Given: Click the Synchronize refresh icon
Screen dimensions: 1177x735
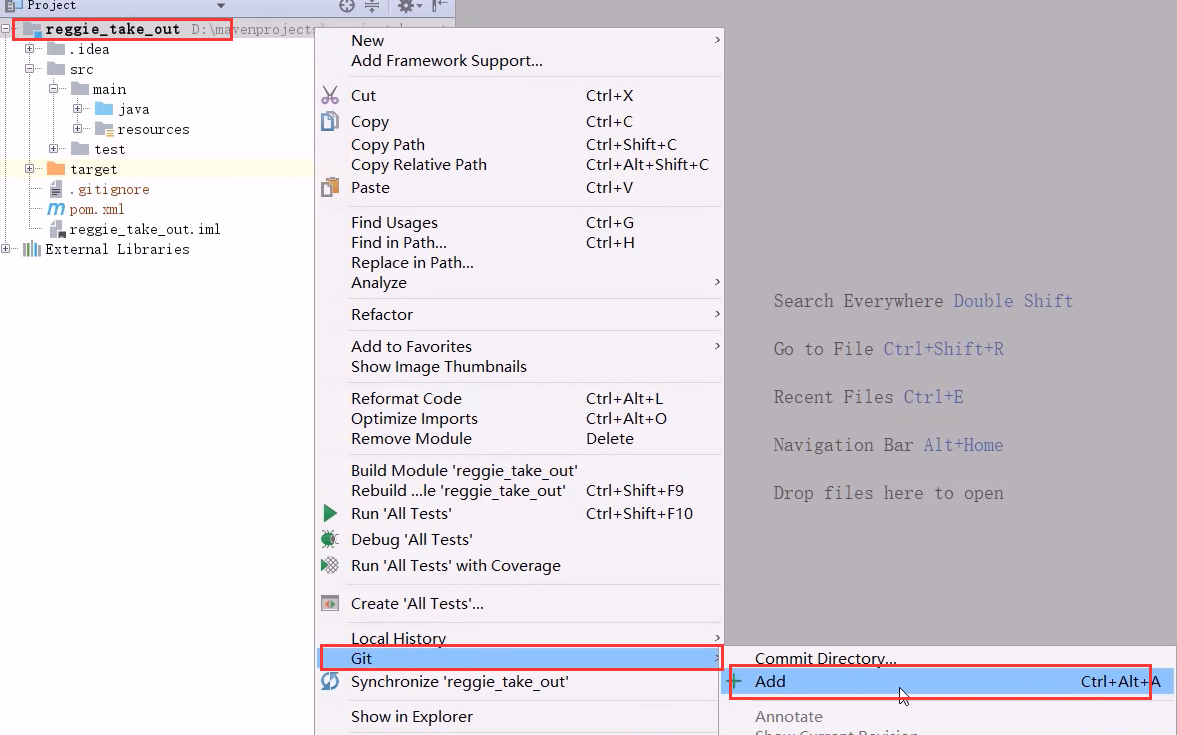Looking at the screenshot, I should 330,682.
